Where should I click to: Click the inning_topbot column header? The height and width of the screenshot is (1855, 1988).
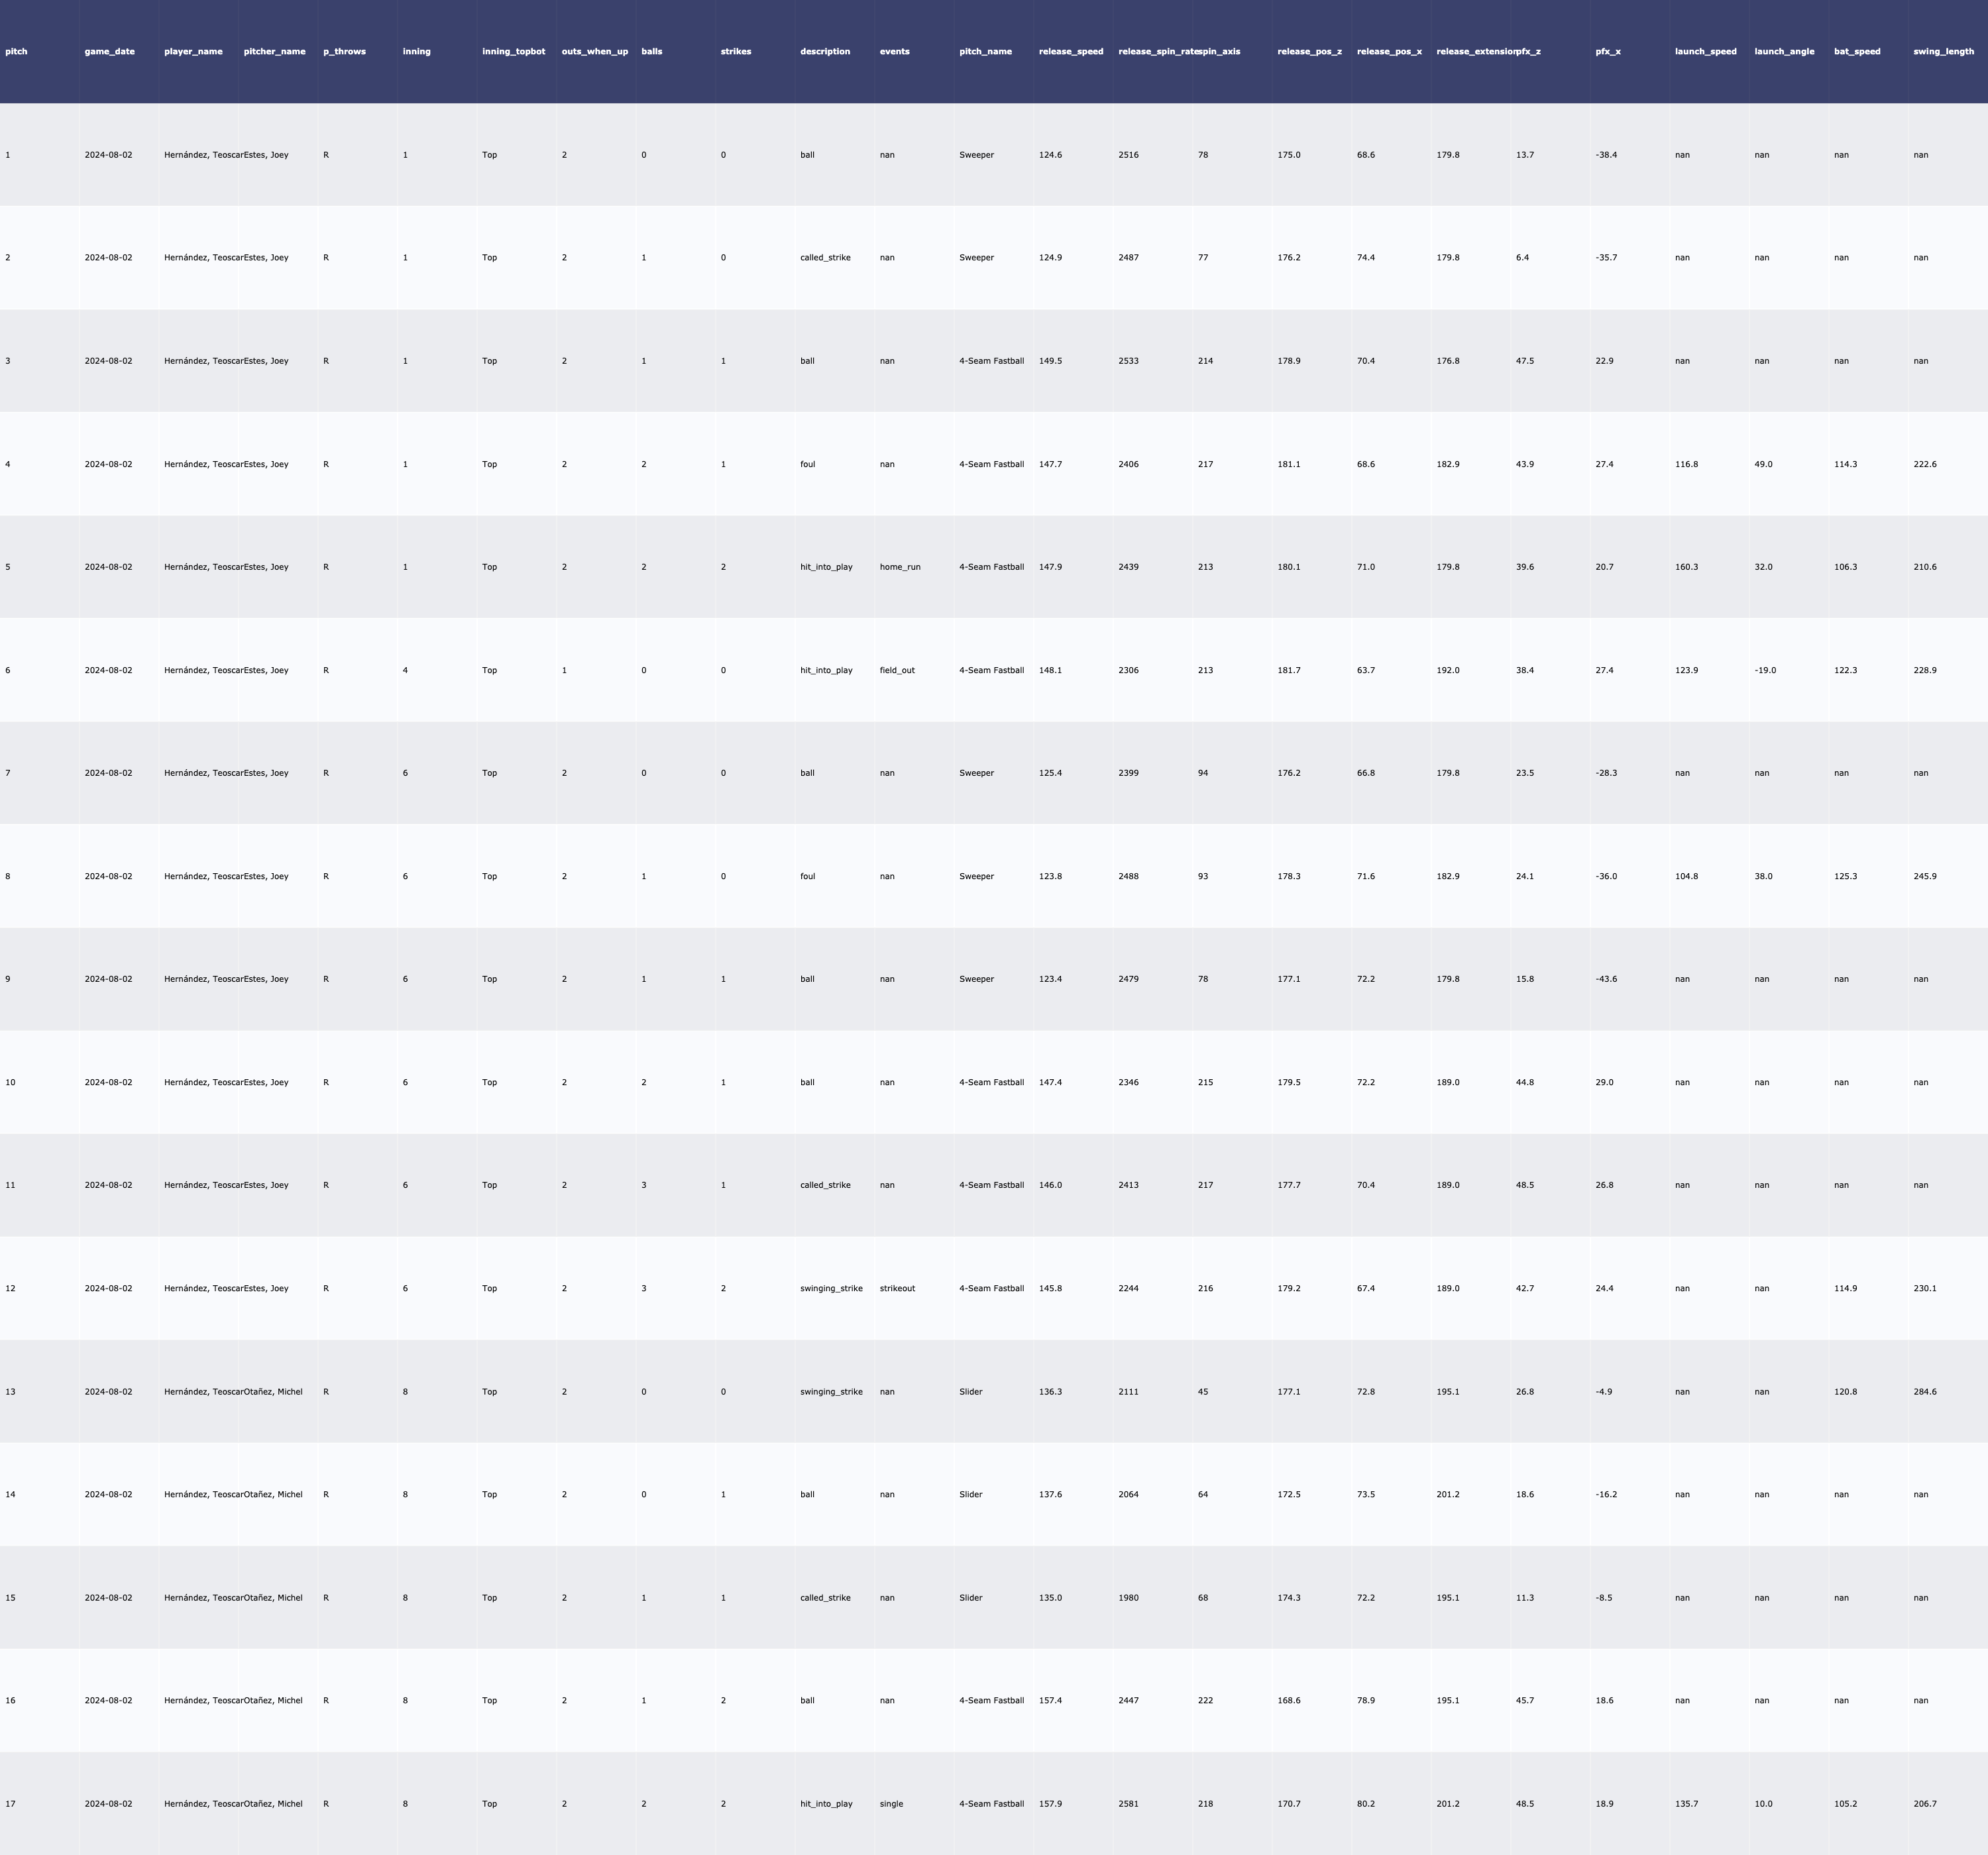[x=513, y=51]
